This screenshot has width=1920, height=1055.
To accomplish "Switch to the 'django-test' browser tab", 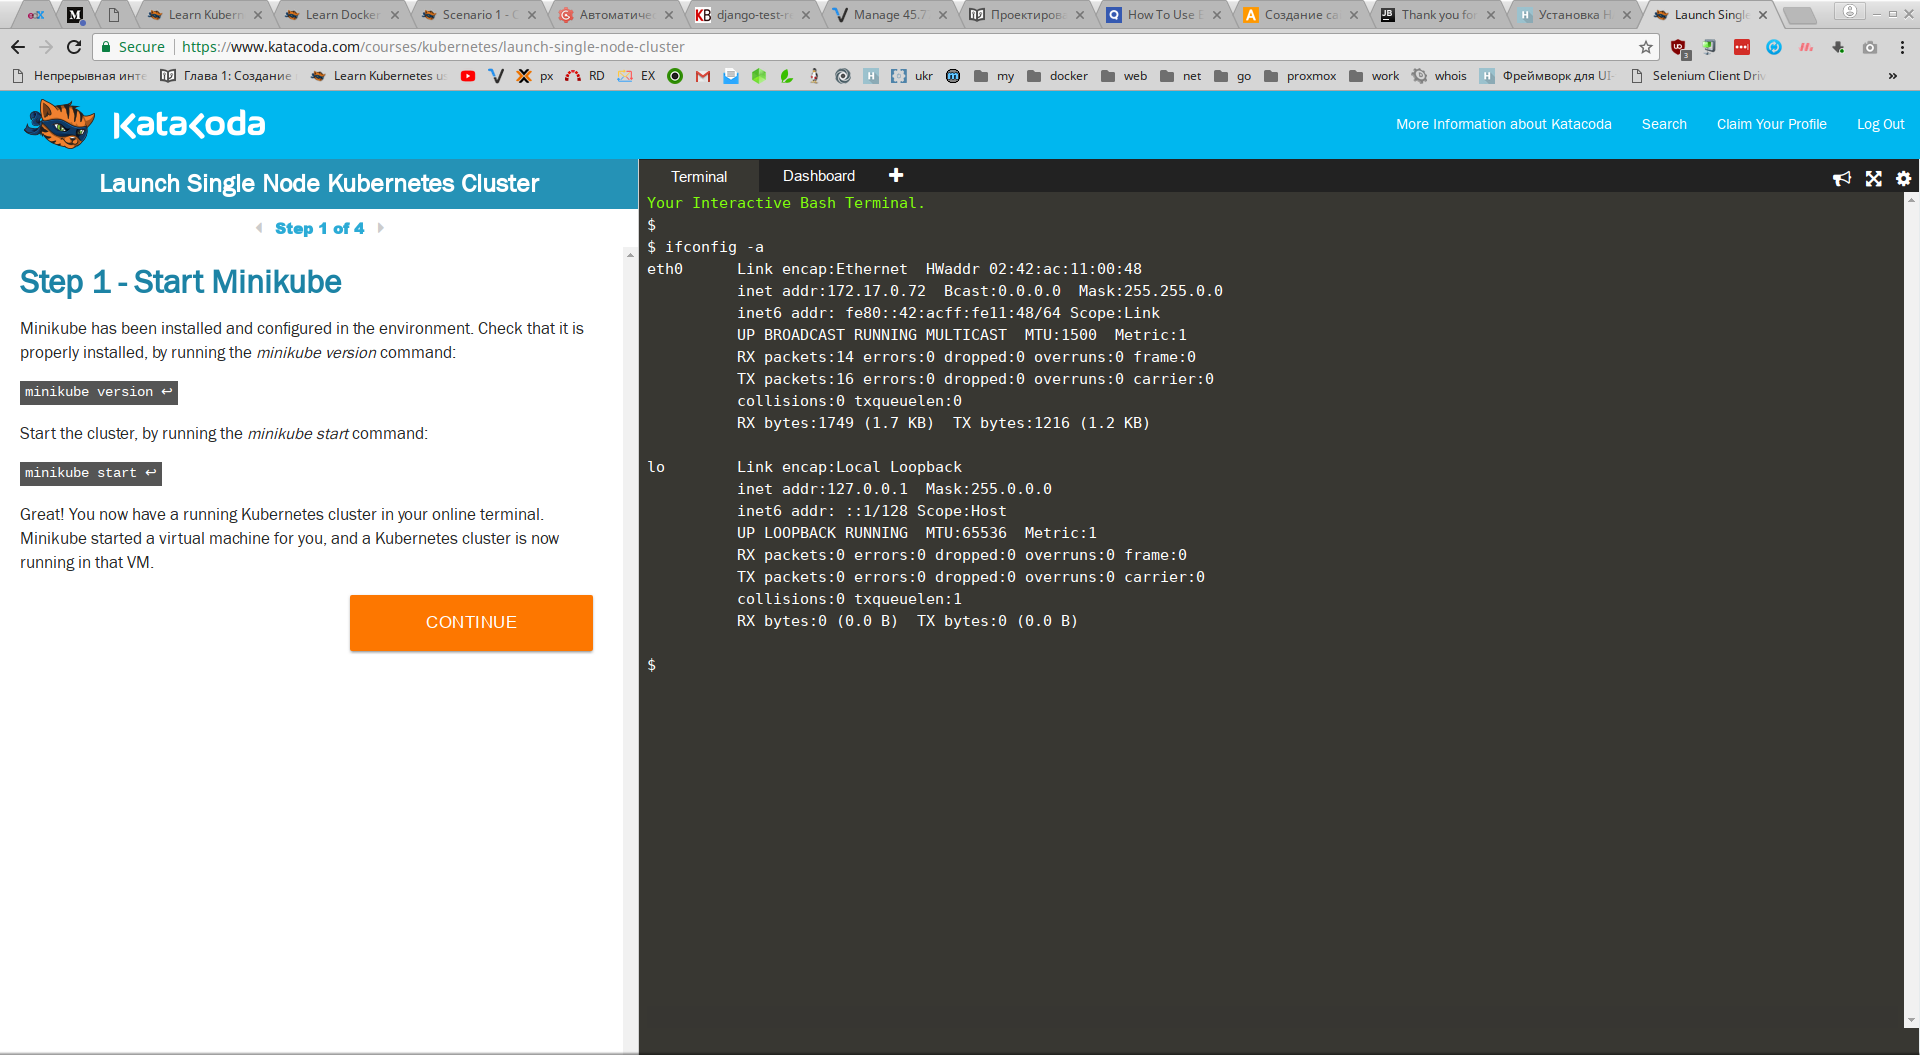I will click(752, 15).
